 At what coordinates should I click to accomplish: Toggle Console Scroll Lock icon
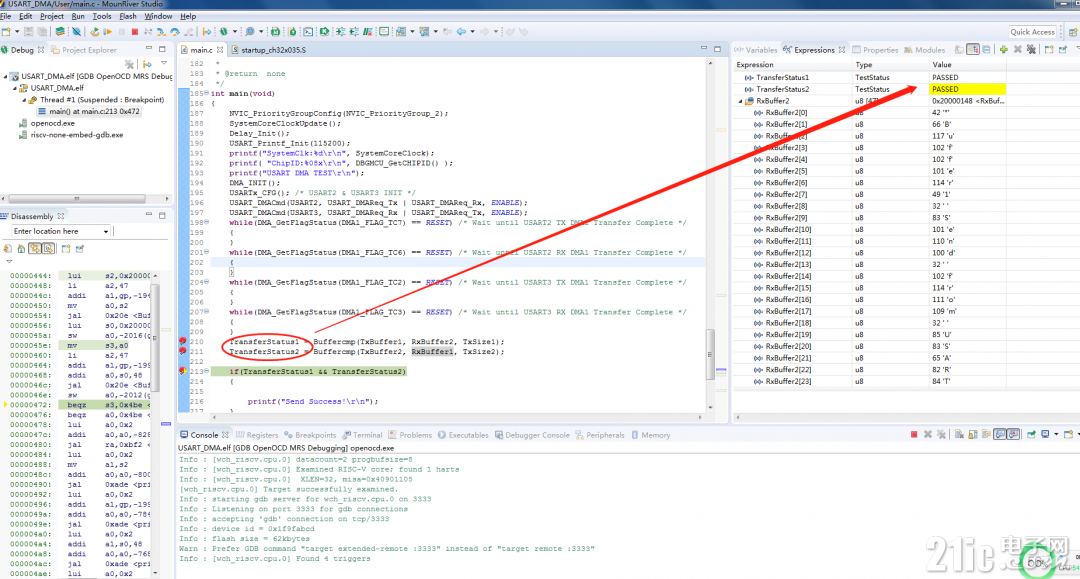(973, 435)
